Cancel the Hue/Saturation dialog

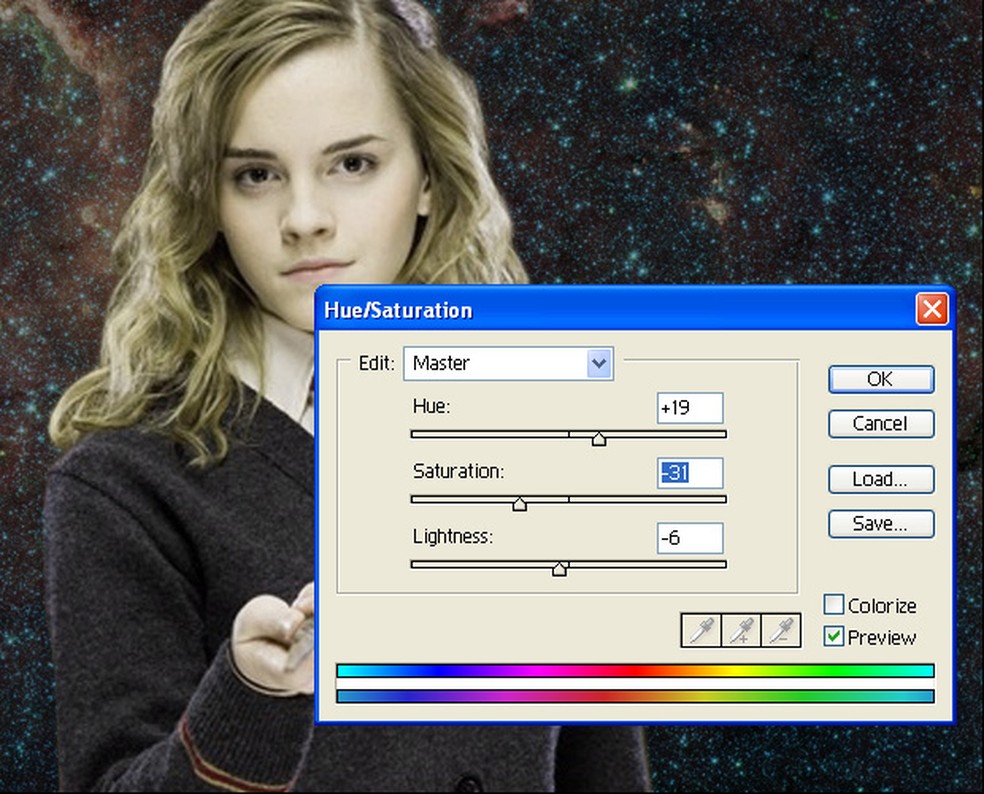point(880,424)
